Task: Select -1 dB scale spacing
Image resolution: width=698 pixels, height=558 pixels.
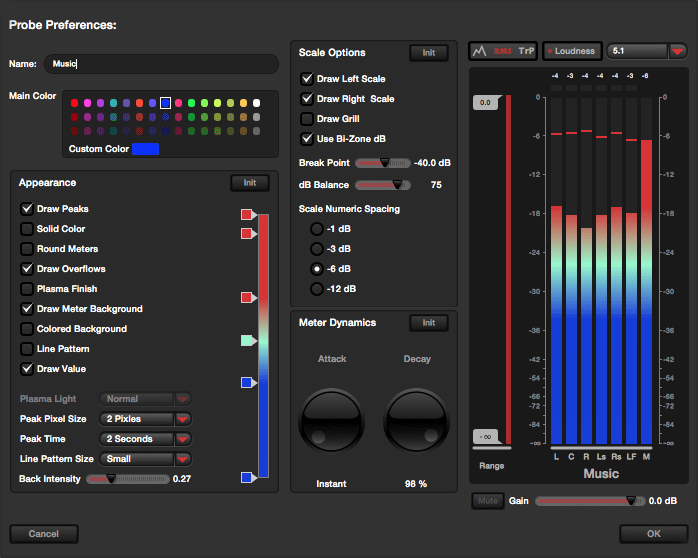Action: tap(317, 229)
